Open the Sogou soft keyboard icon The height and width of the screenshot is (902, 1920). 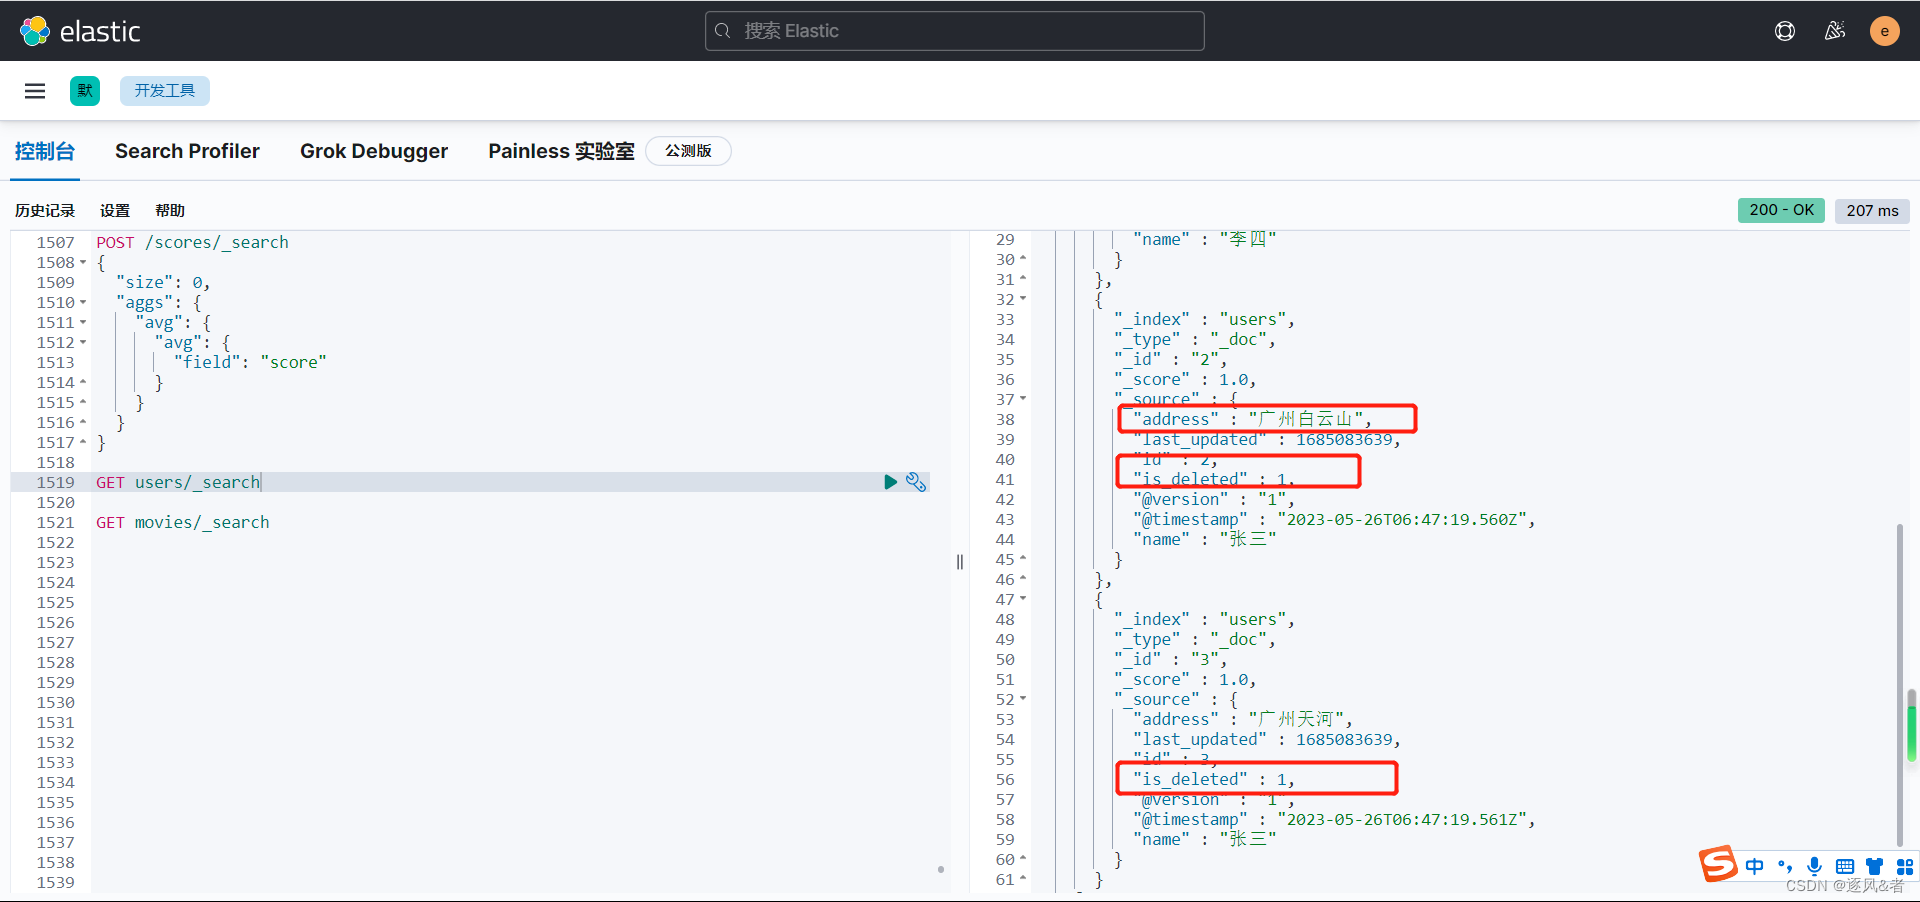[x=1845, y=866]
